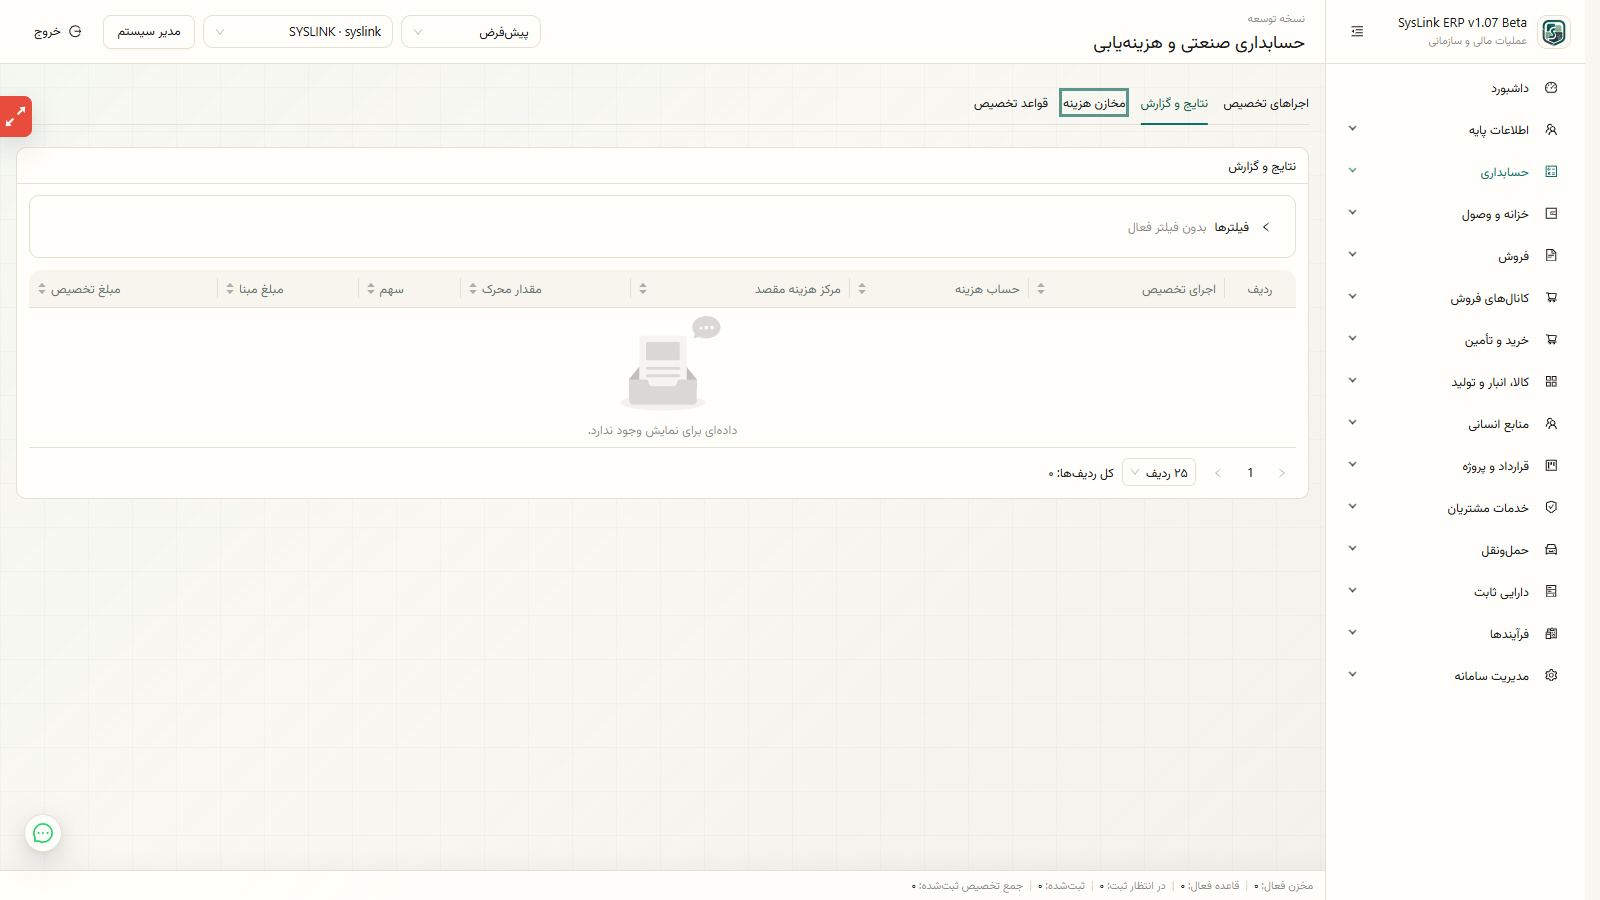
Task: Switch to مخازن هزینه tab
Action: (1094, 103)
